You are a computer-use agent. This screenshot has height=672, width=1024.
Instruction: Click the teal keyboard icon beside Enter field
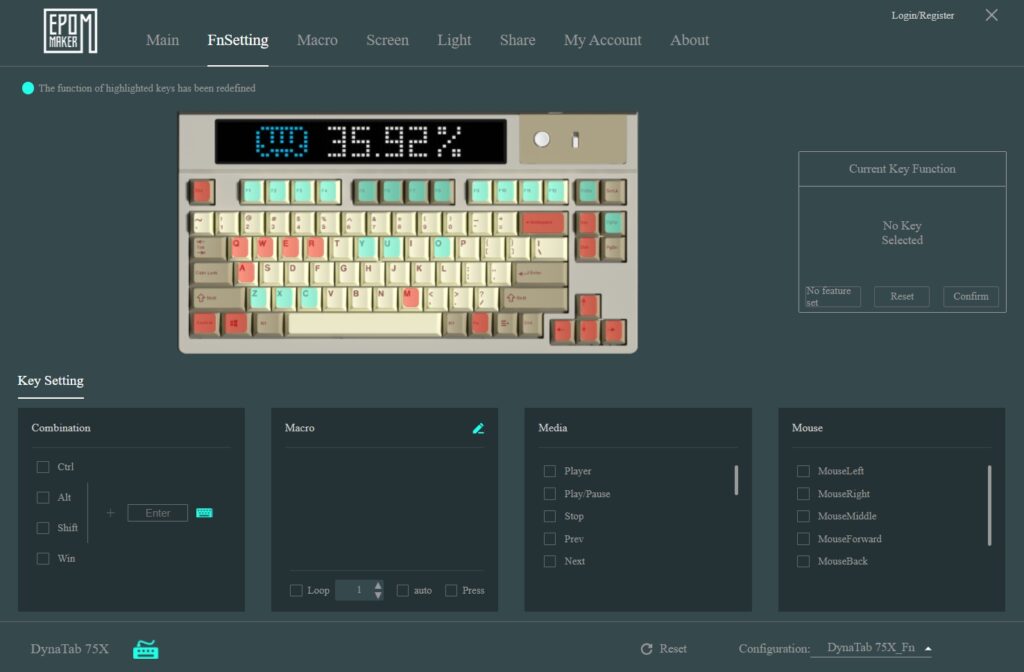[x=204, y=513]
